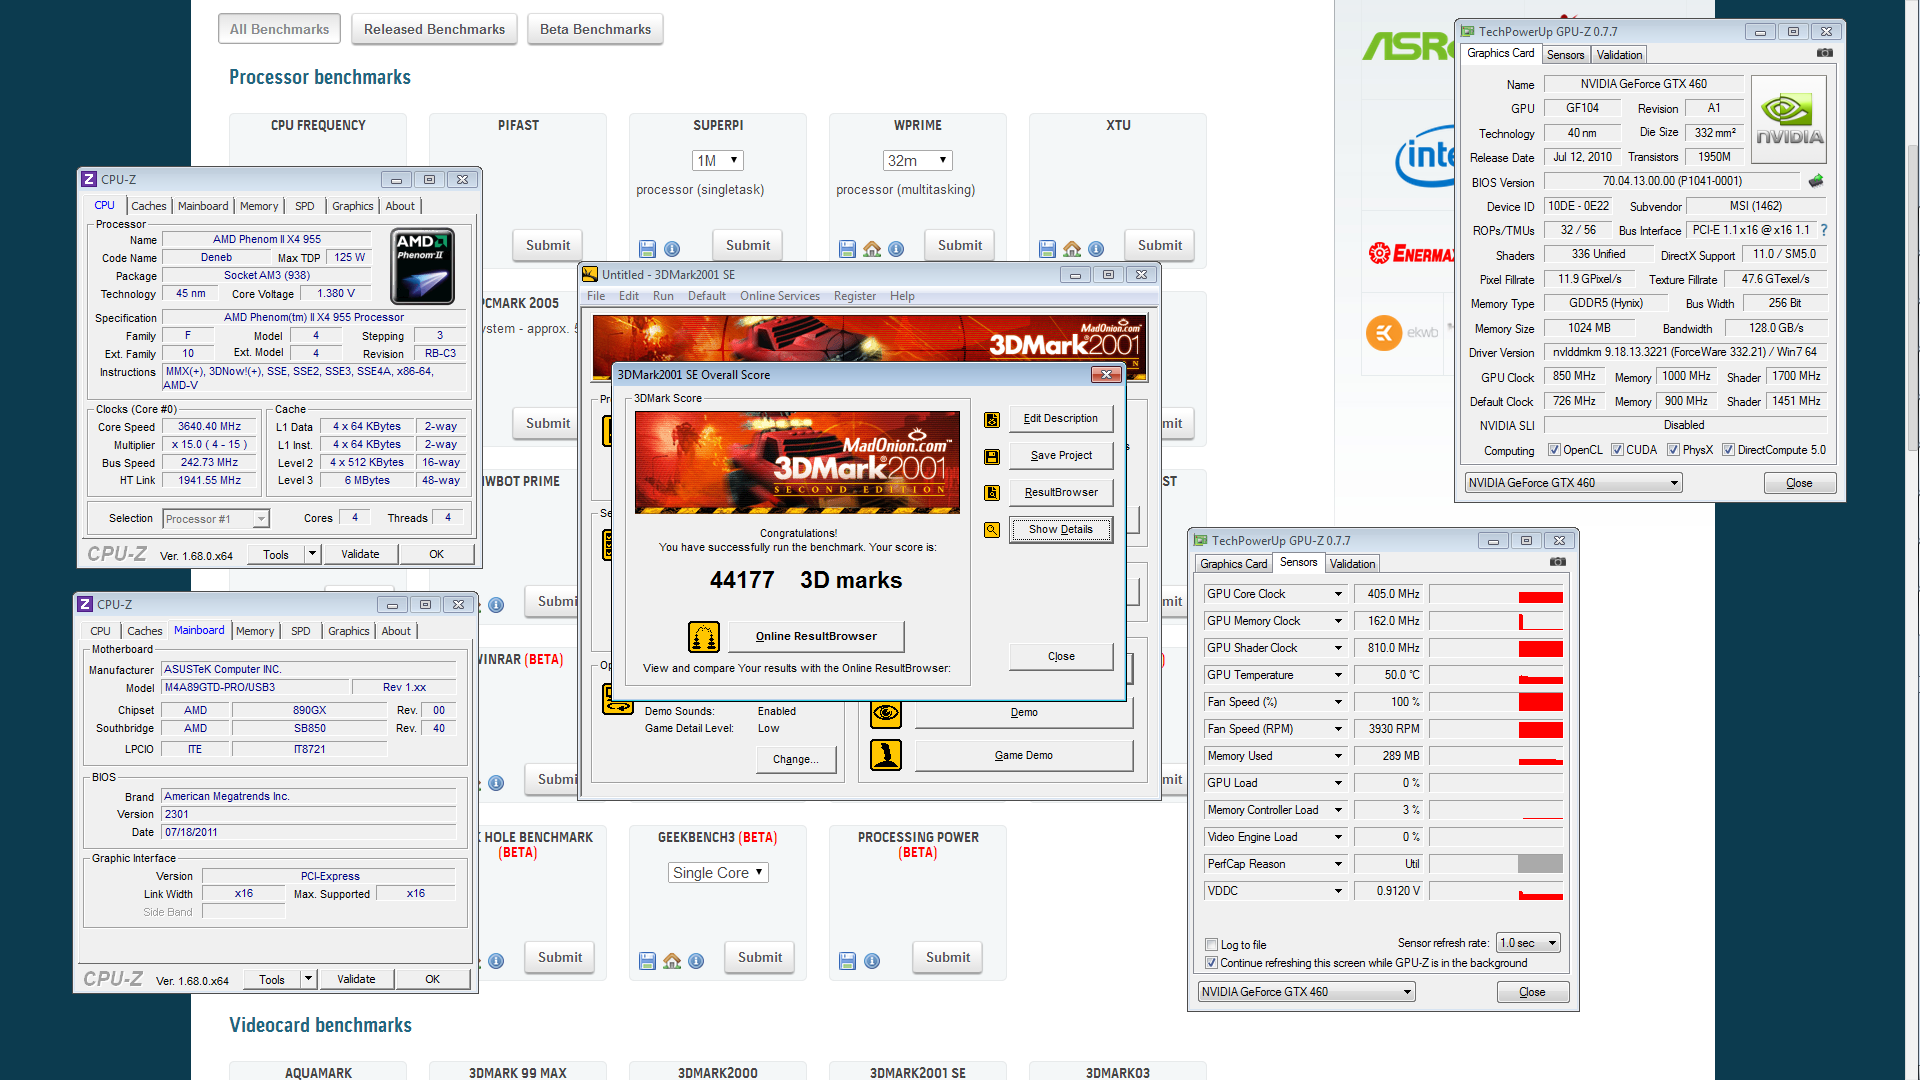Open the wPrime 32m dropdown
Viewport: 1920px width, 1080px height.
point(918,160)
